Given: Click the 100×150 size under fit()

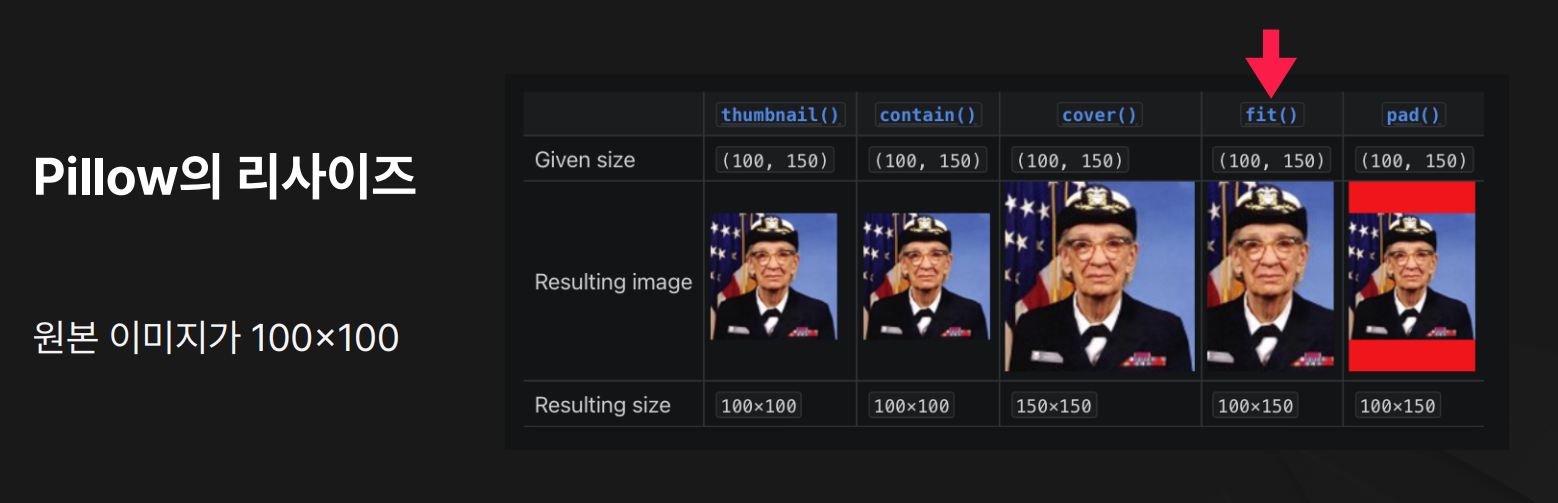Looking at the screenshot, I should pos(1255,405).
